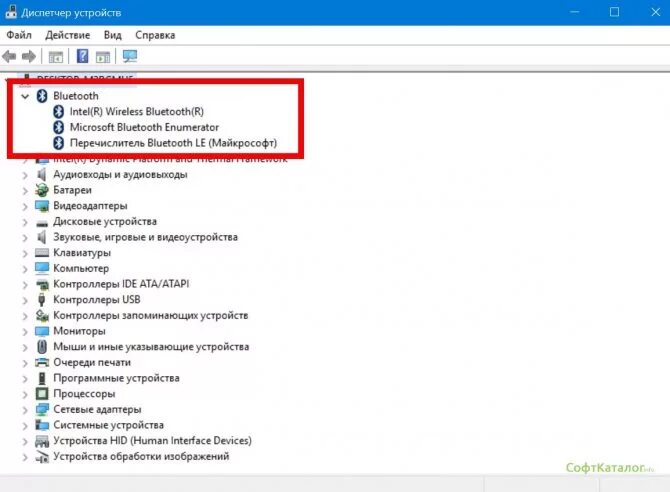Click the Сетевые адаптеры network icon
The image size is (670, 492).
[x=42, y=410]
